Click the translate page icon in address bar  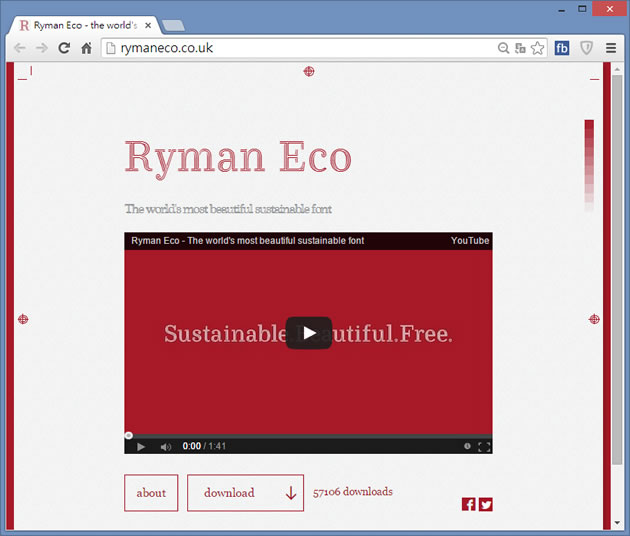pyautogui.click(x=520, y=48)
